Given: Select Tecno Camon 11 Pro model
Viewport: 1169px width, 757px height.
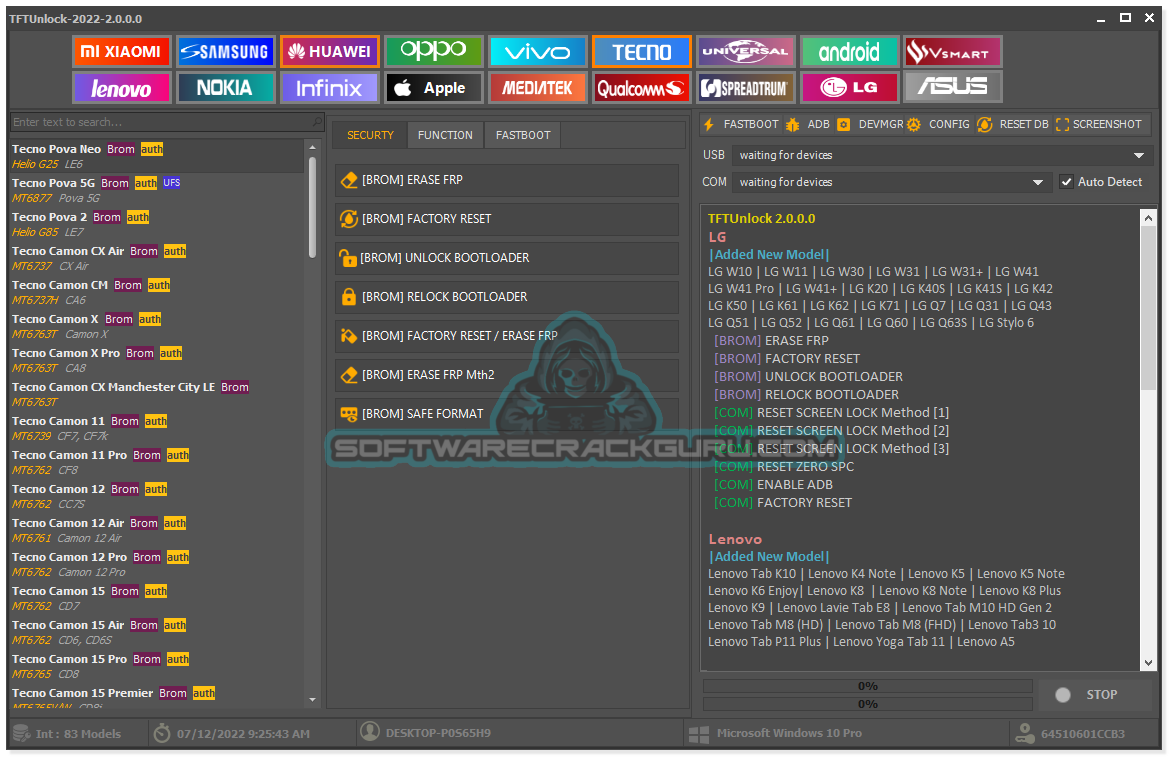Looking at the screenshot, I should 157,462.
